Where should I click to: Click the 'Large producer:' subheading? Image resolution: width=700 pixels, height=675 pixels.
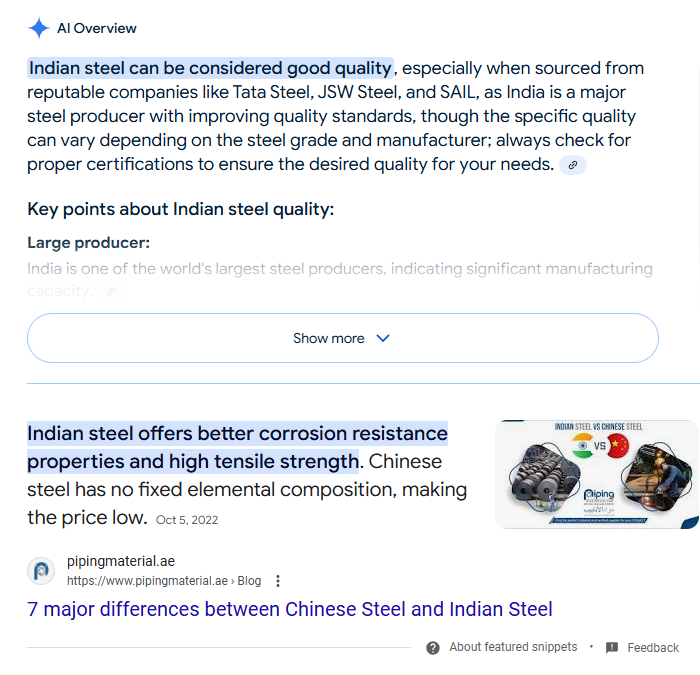pyautogui.click(x=88, y=242)
